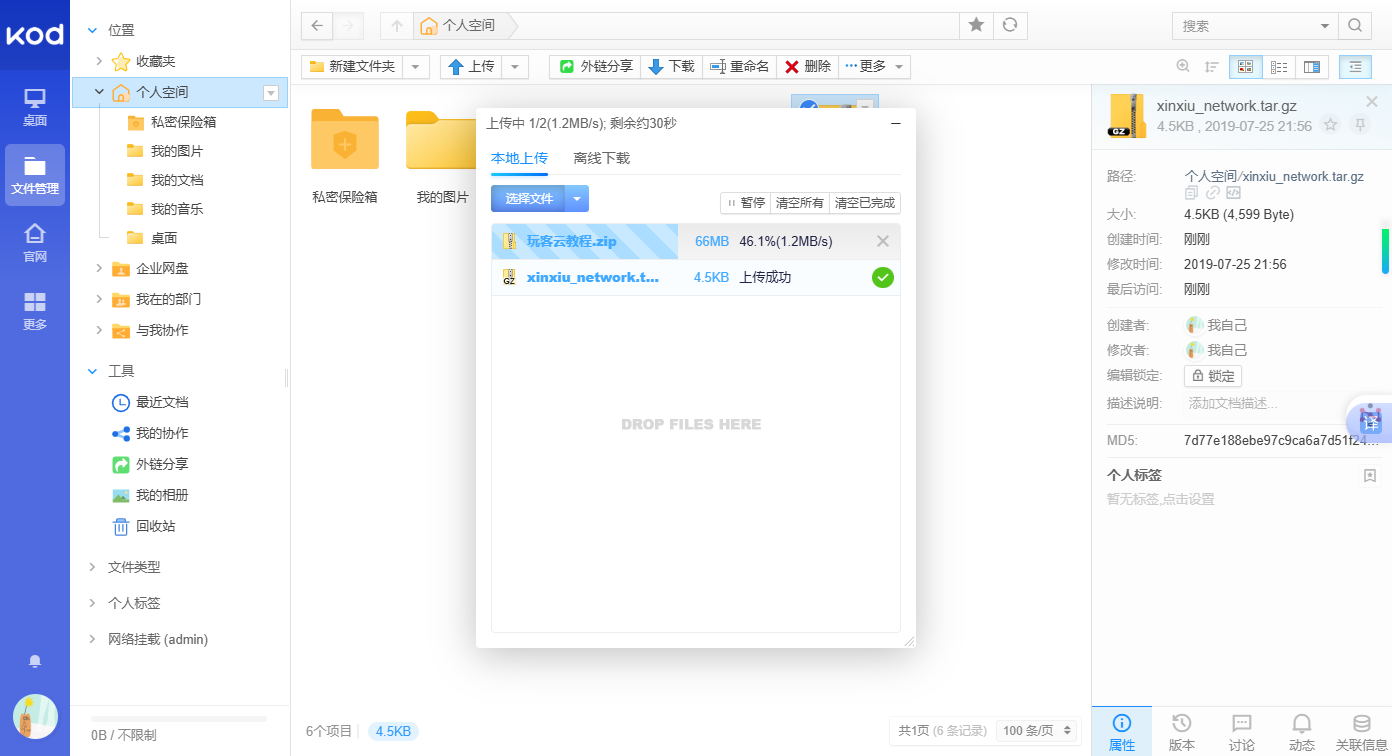Click the star icon in the address bar
Viewport: 1392px width, 756px height.
pyautogui.click(x=976, y=26)
